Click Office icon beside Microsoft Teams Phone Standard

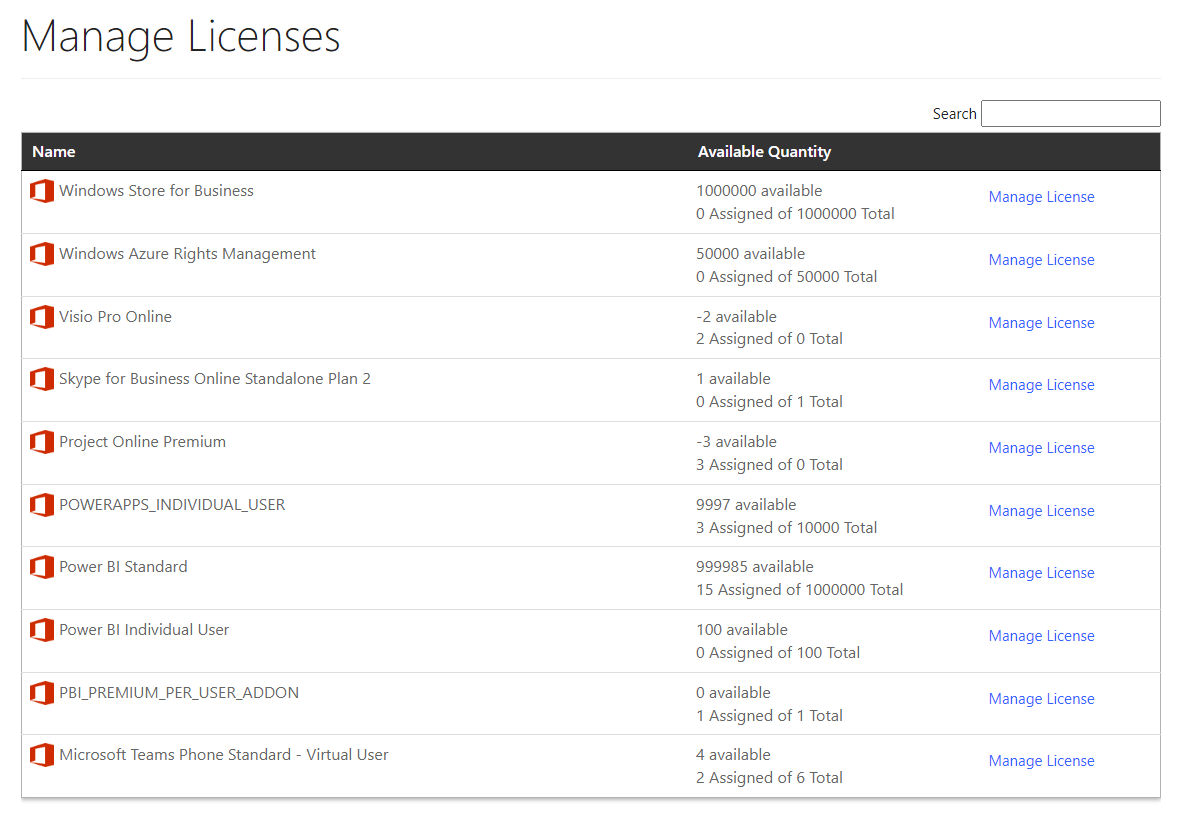(42, 754)
